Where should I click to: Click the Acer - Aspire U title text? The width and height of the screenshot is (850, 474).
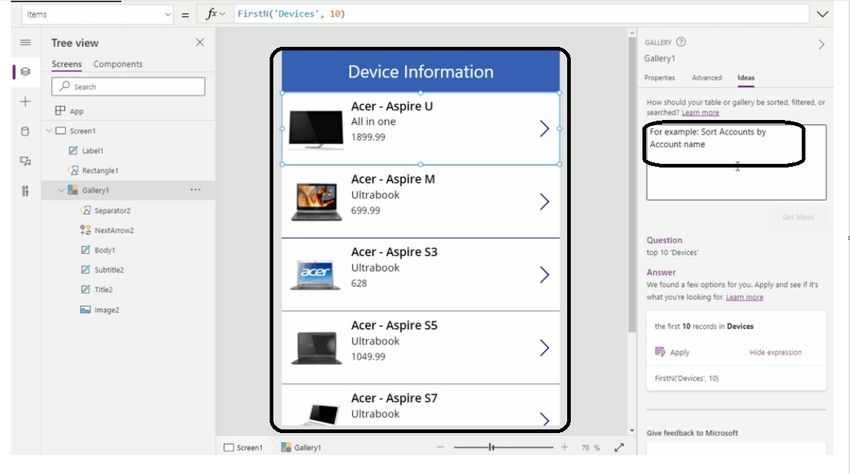392,106
